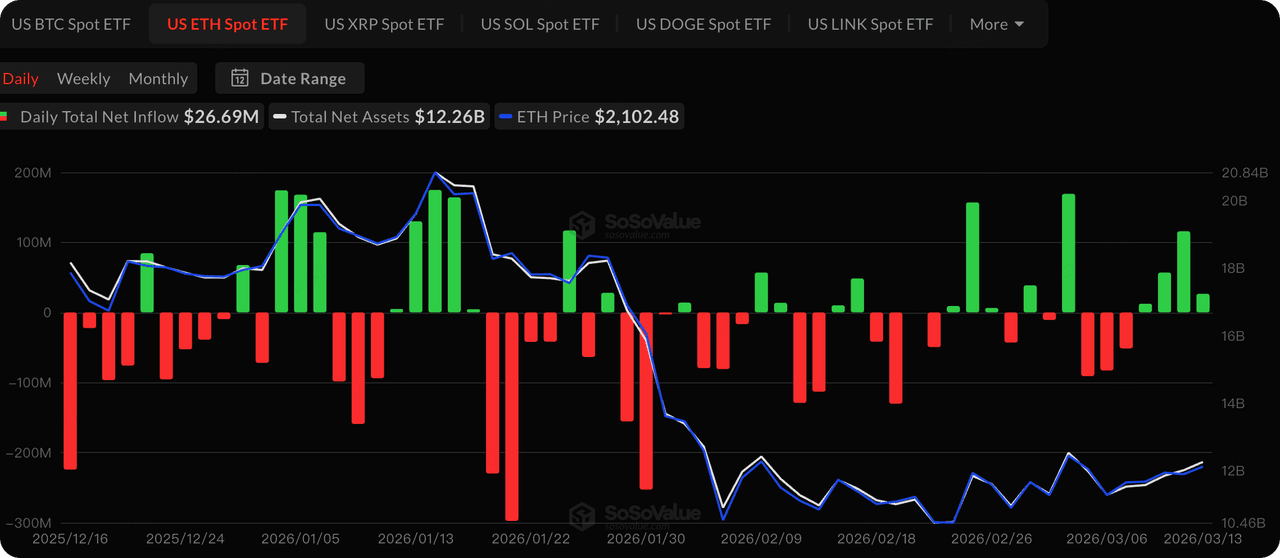This screenshot has height=558, width=1280.
Task: Expand the More dropdown menu
Action: tap(997, 24)
